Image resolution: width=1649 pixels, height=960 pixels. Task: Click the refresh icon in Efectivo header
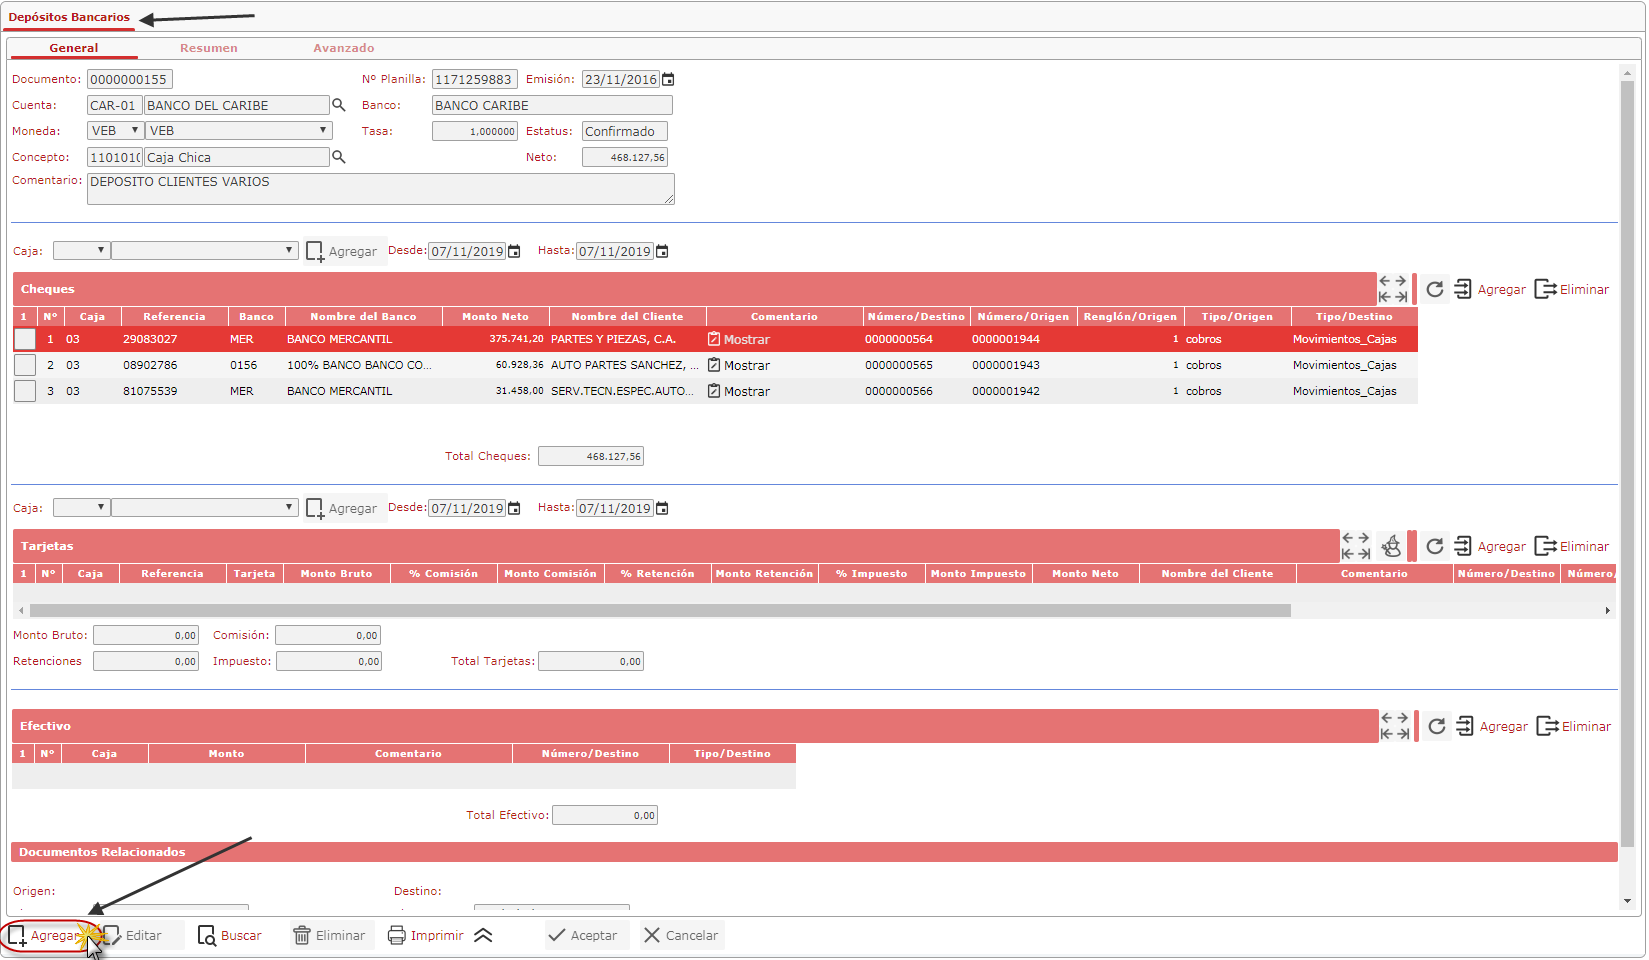click(x=1437, y=726)
